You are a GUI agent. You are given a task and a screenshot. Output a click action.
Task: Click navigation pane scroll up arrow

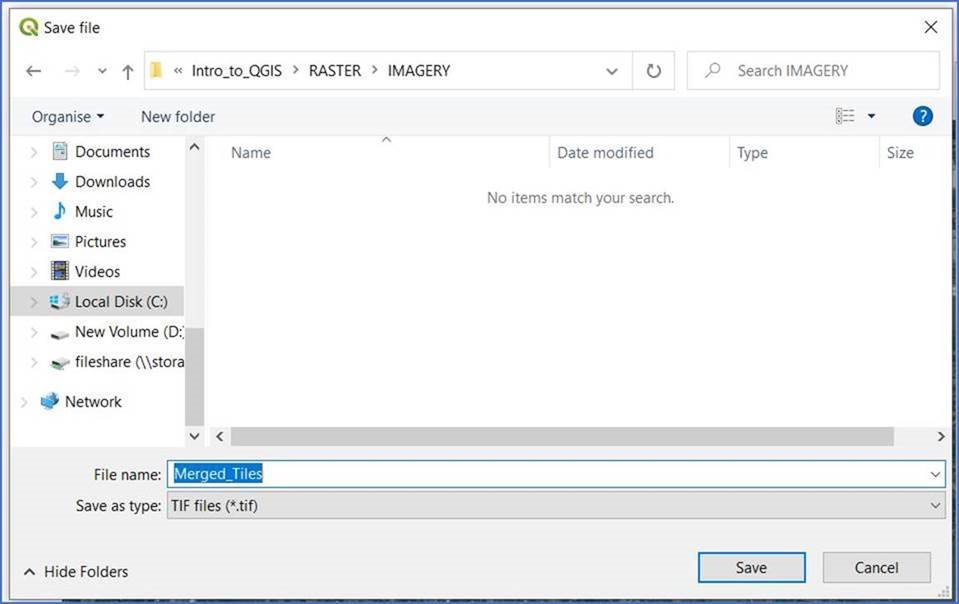pyautogui.click(x=194, y=147)
